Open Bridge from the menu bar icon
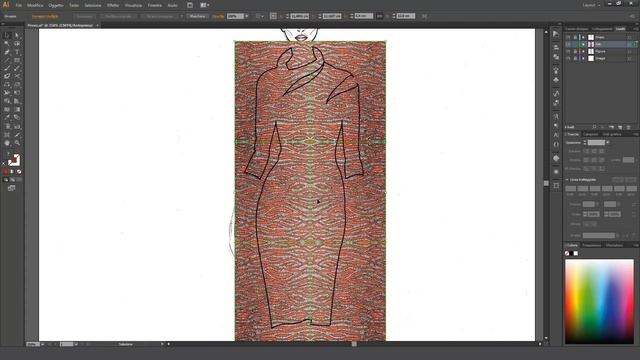The height and width of the screenshot is (360, 640). tap(190, 5)
